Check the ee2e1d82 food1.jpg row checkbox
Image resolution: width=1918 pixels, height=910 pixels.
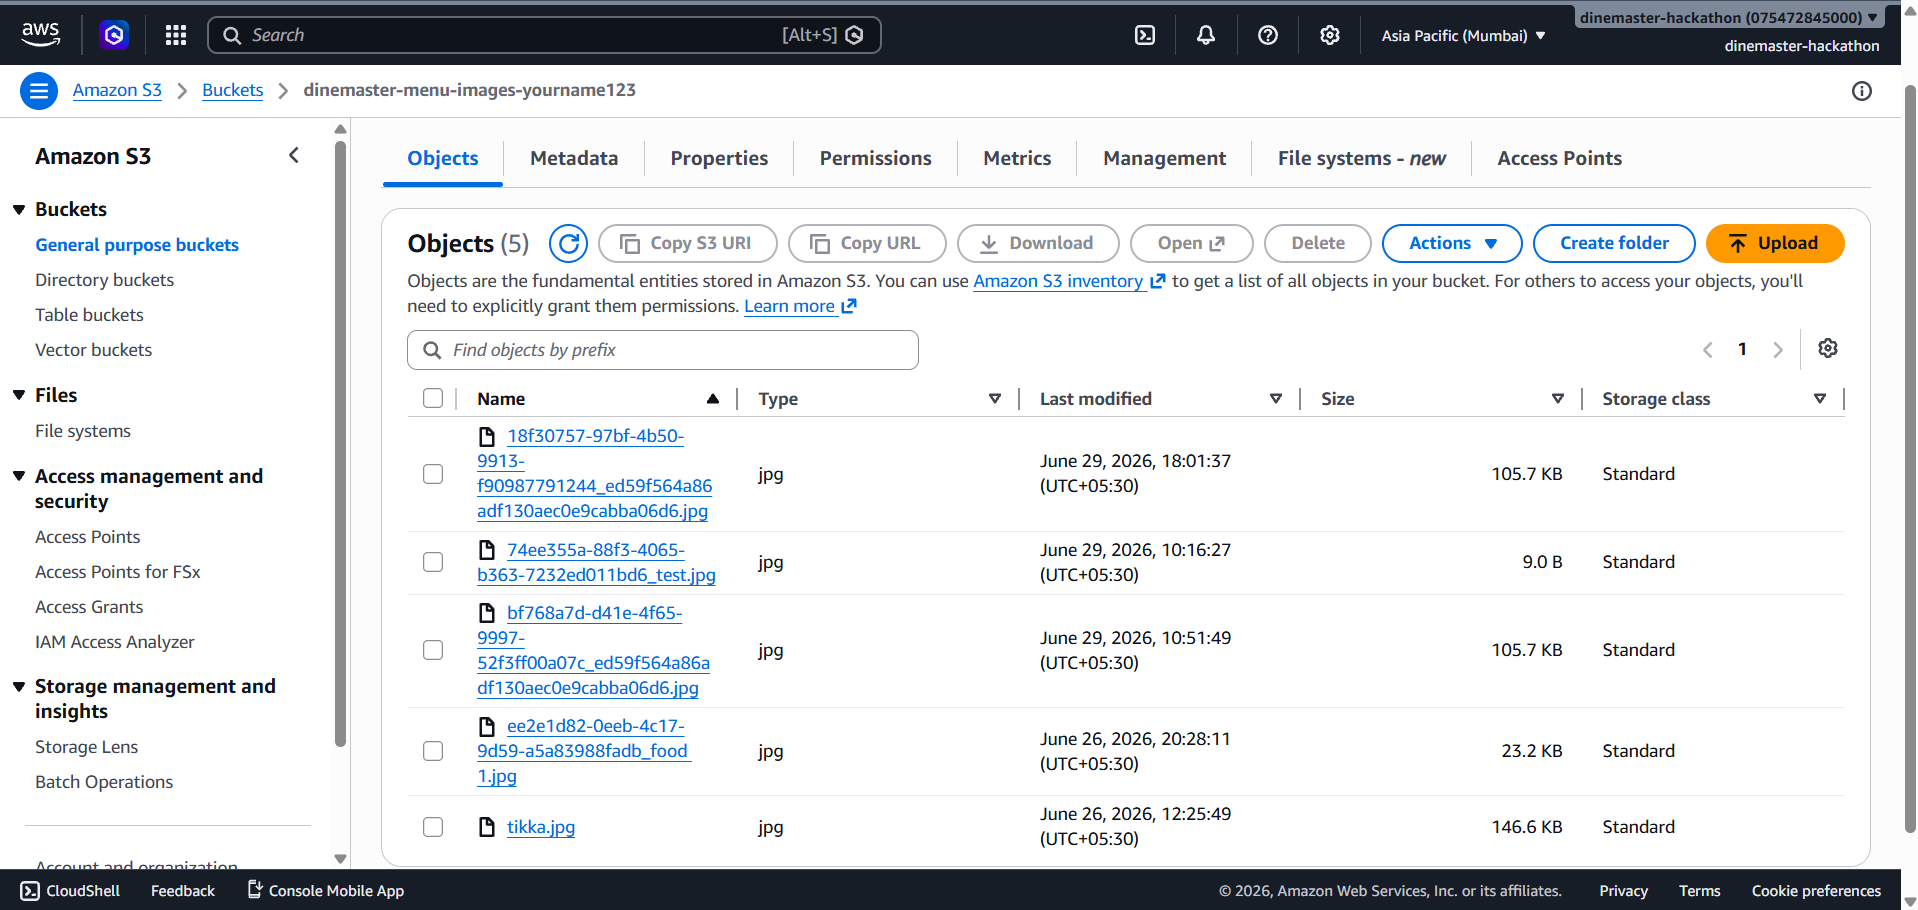(x=433, y=751)
